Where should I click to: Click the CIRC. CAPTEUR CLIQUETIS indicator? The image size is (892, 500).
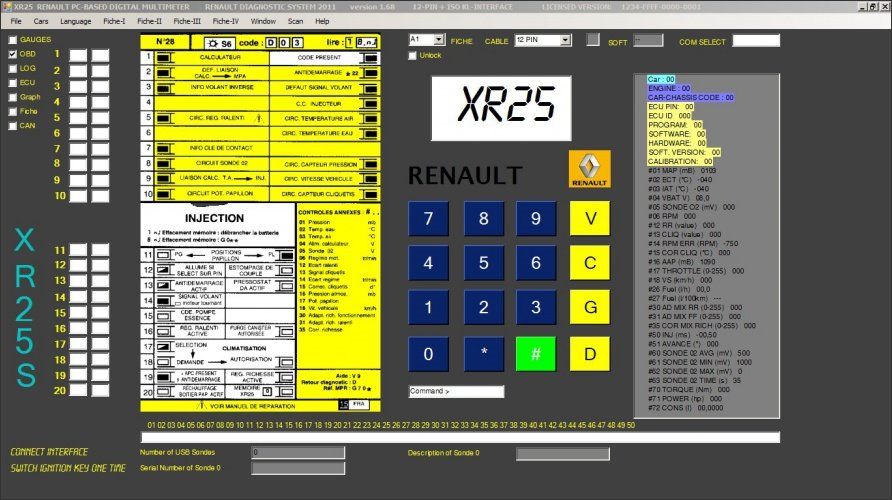pyautogui.click(x=370, y=194)
